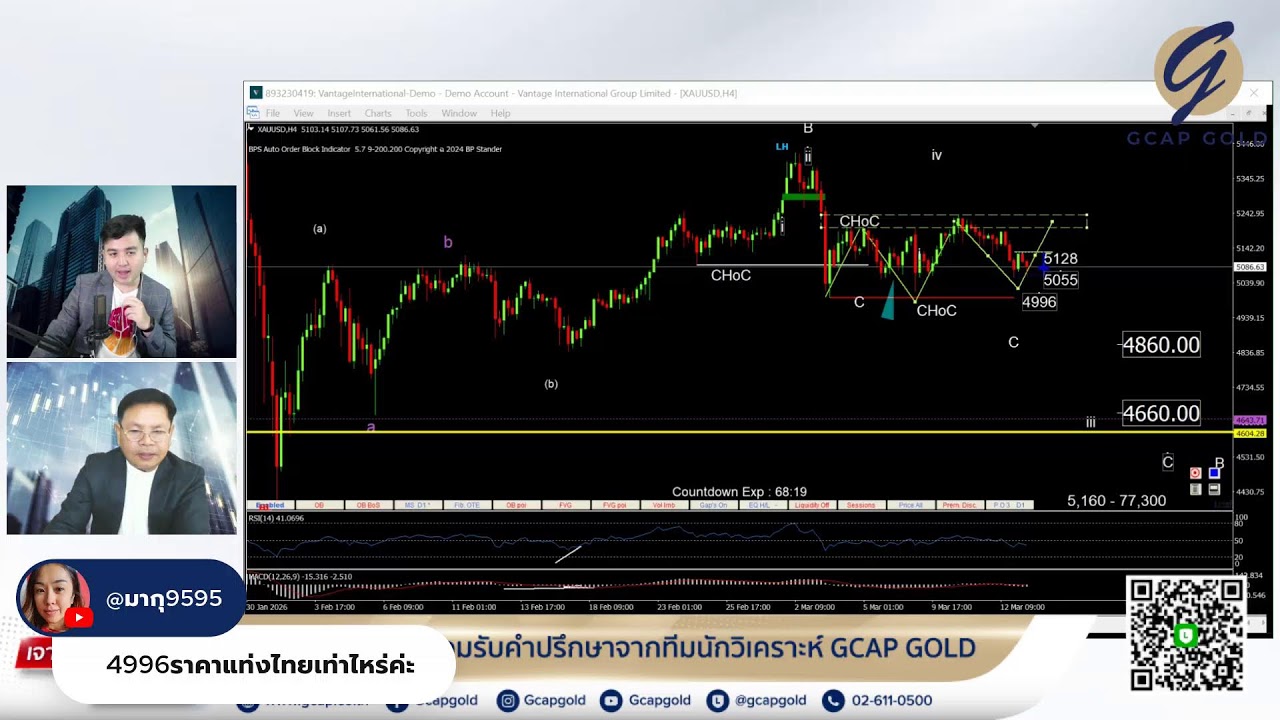Toggle the OB poi indicator button

(517, 505)
